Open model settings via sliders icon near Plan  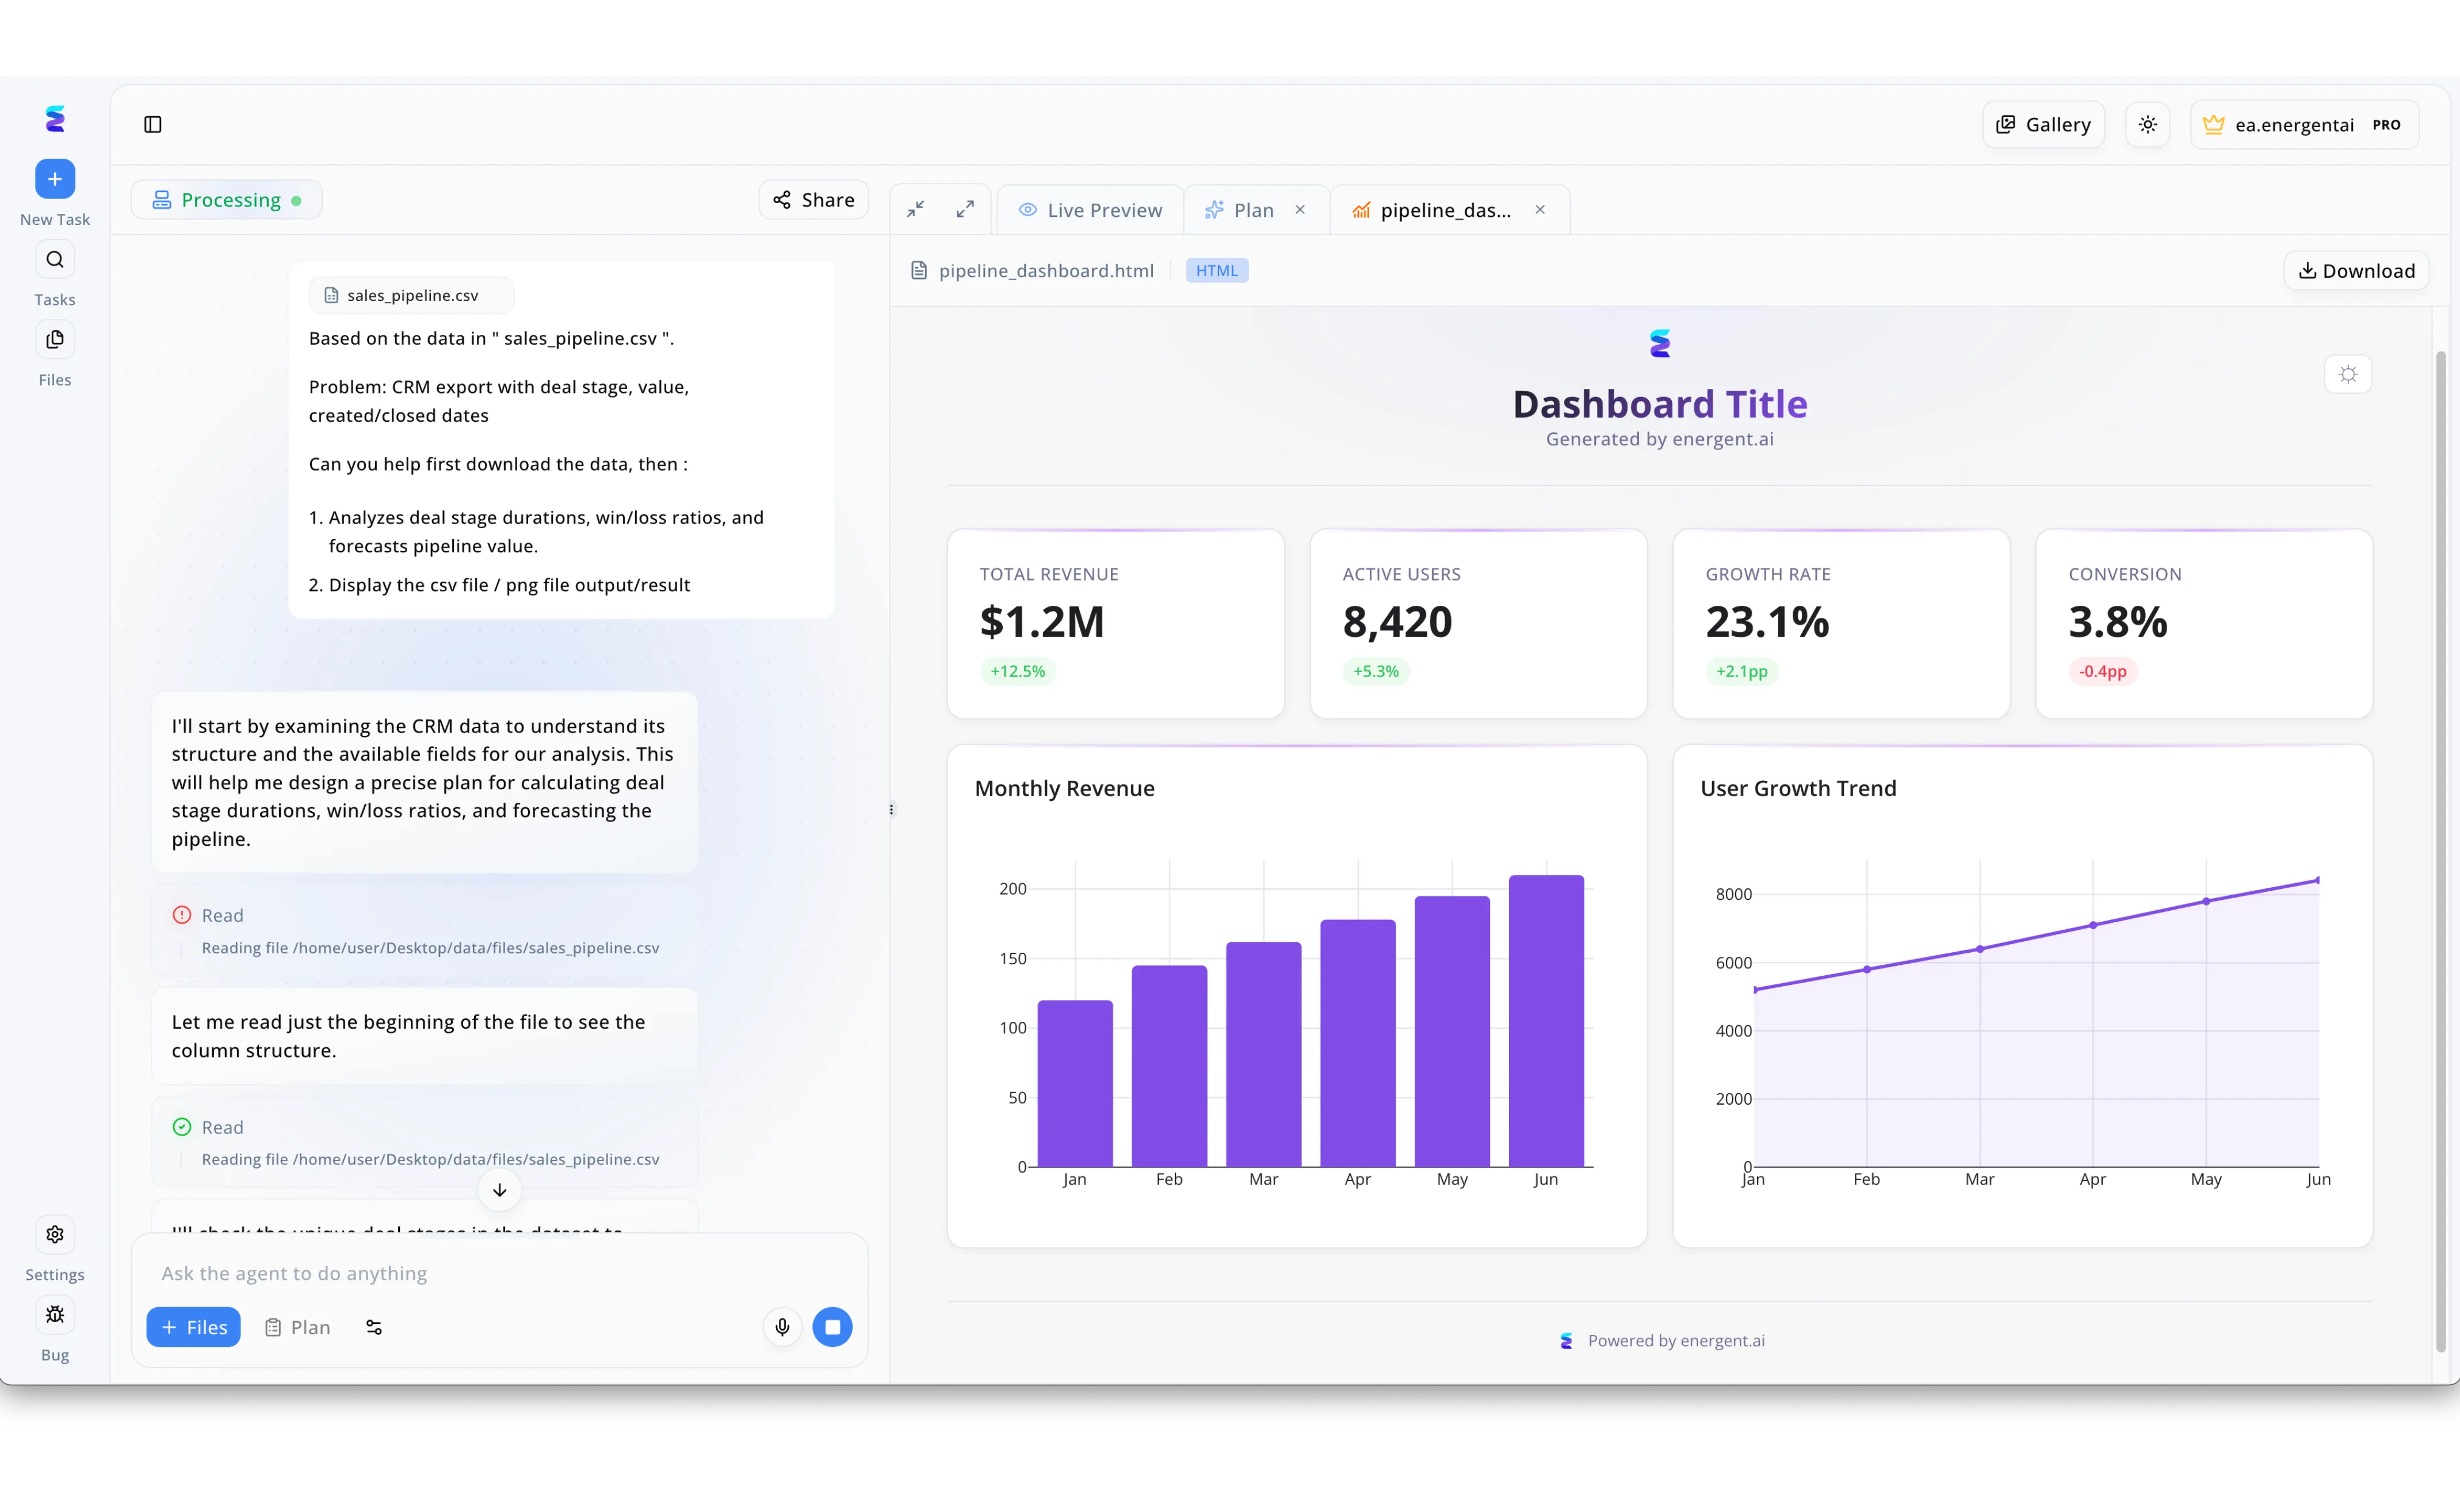tap(374, 1327)
